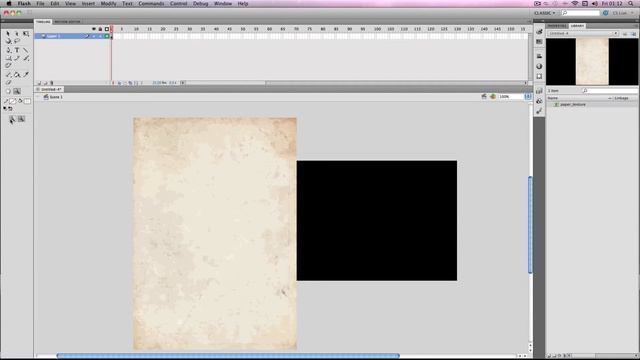Switch to the Properties panel tab
The image size is (640, 360).
pos(557,26)
